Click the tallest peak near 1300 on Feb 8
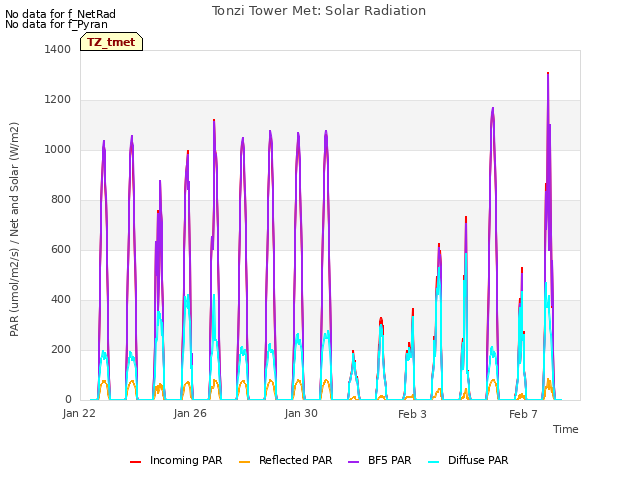The image size is (640, 480). (548, 73)
